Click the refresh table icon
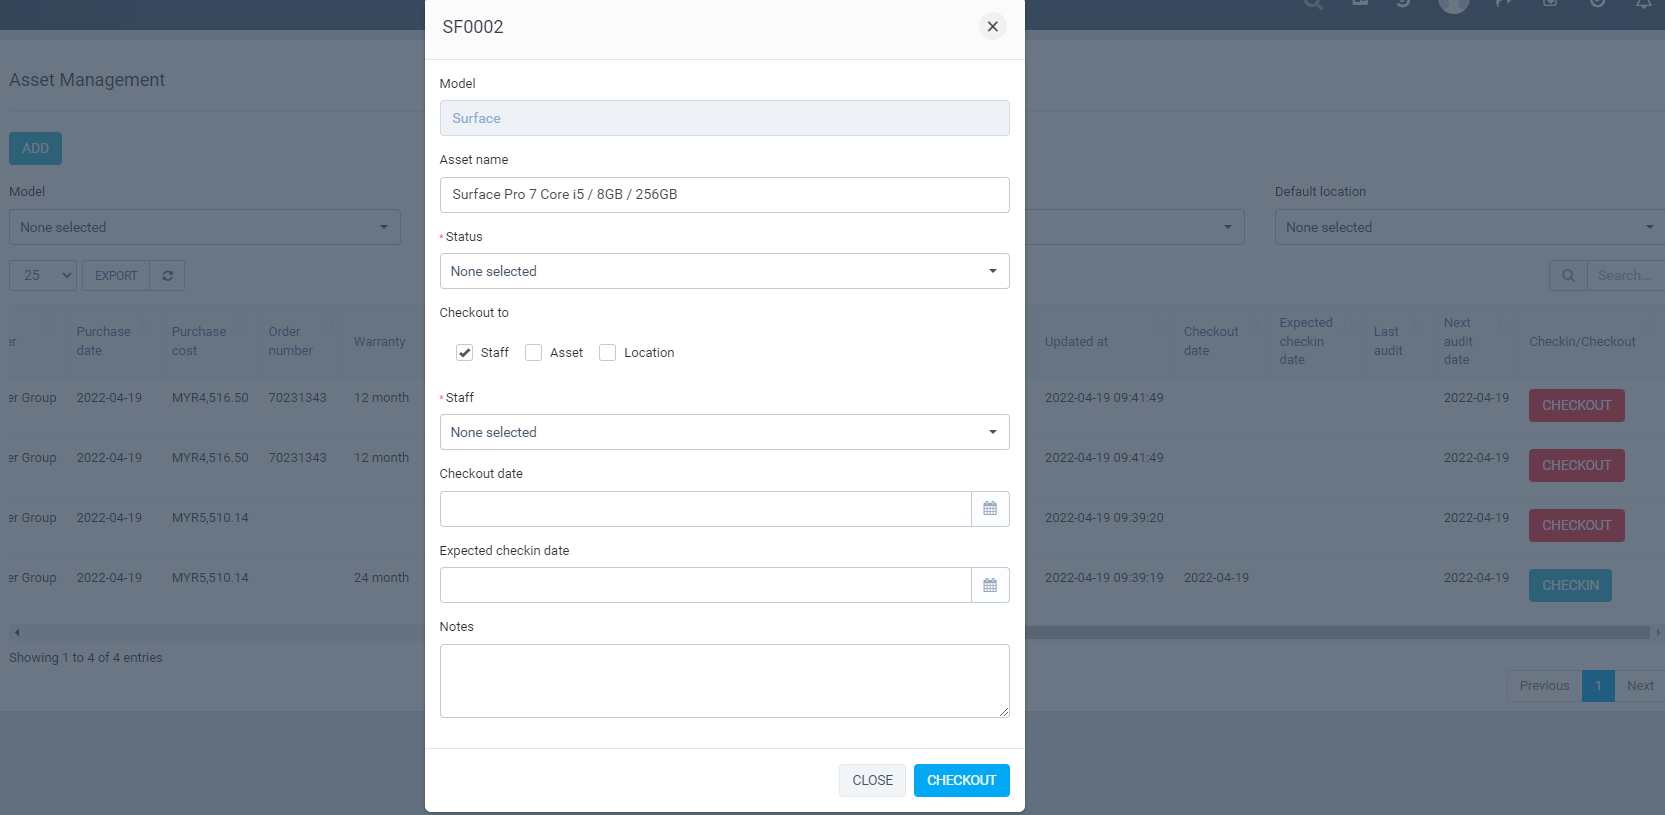 (167, 276)
